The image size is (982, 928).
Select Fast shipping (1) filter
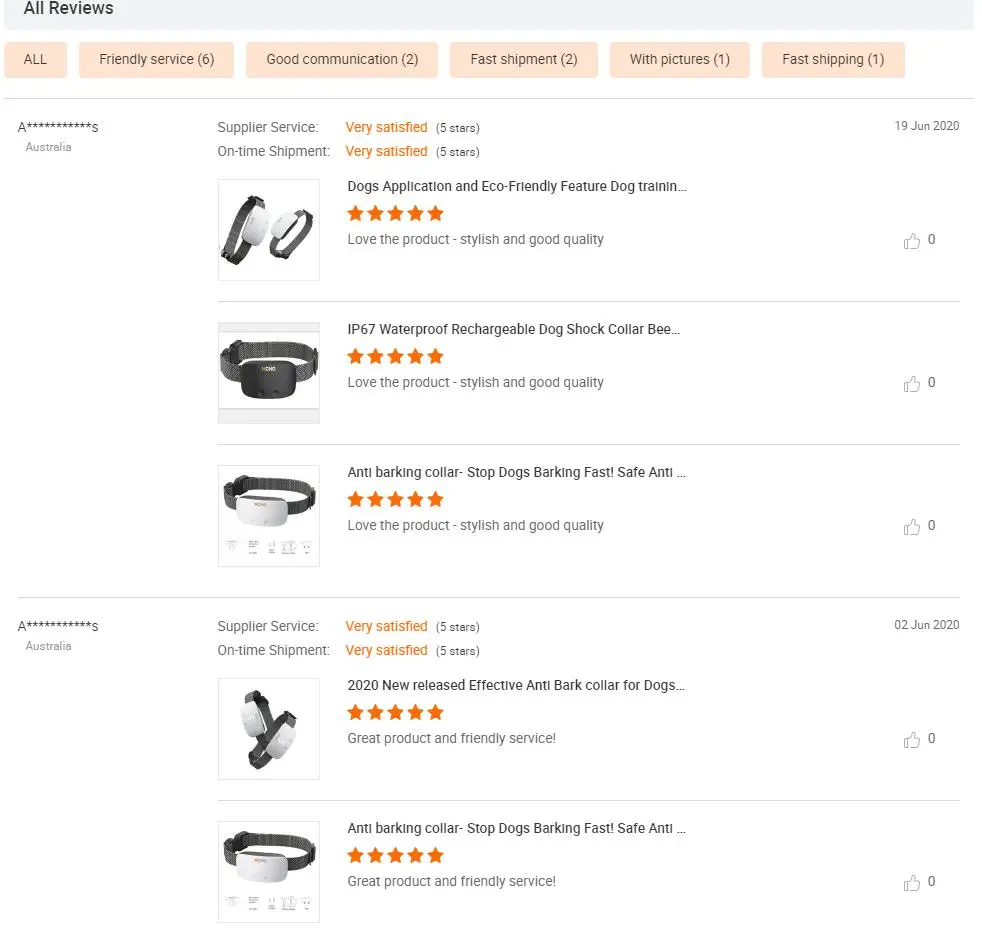[x=832, y=60]
